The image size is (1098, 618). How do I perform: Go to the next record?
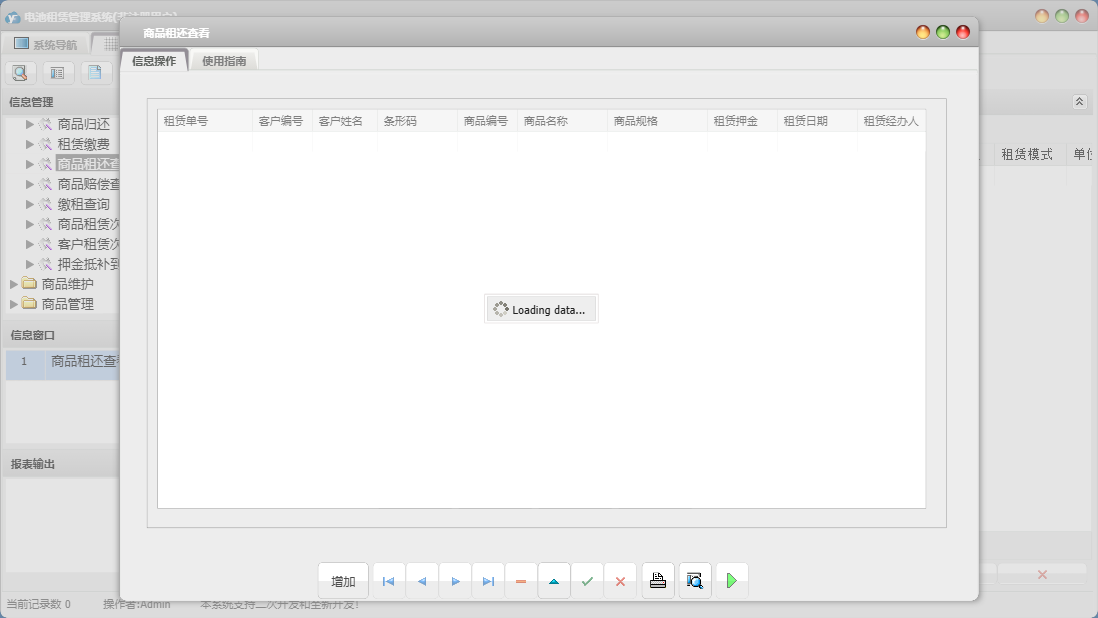(455, 581)
